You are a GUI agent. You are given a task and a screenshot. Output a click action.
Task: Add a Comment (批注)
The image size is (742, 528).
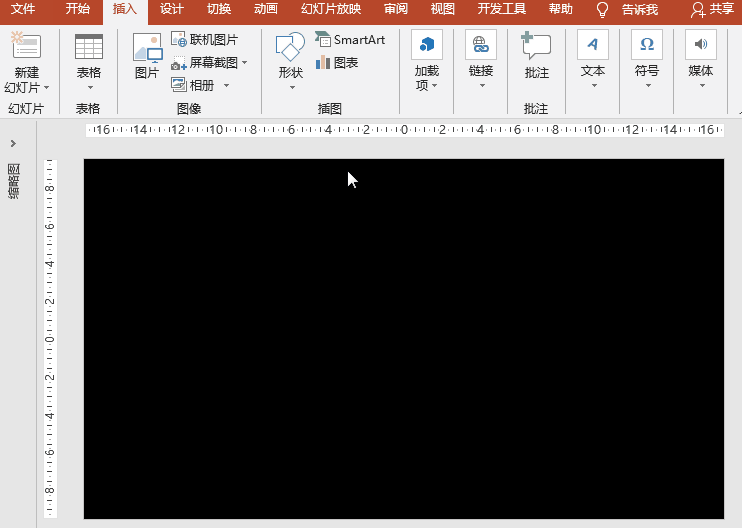[536, 55]
